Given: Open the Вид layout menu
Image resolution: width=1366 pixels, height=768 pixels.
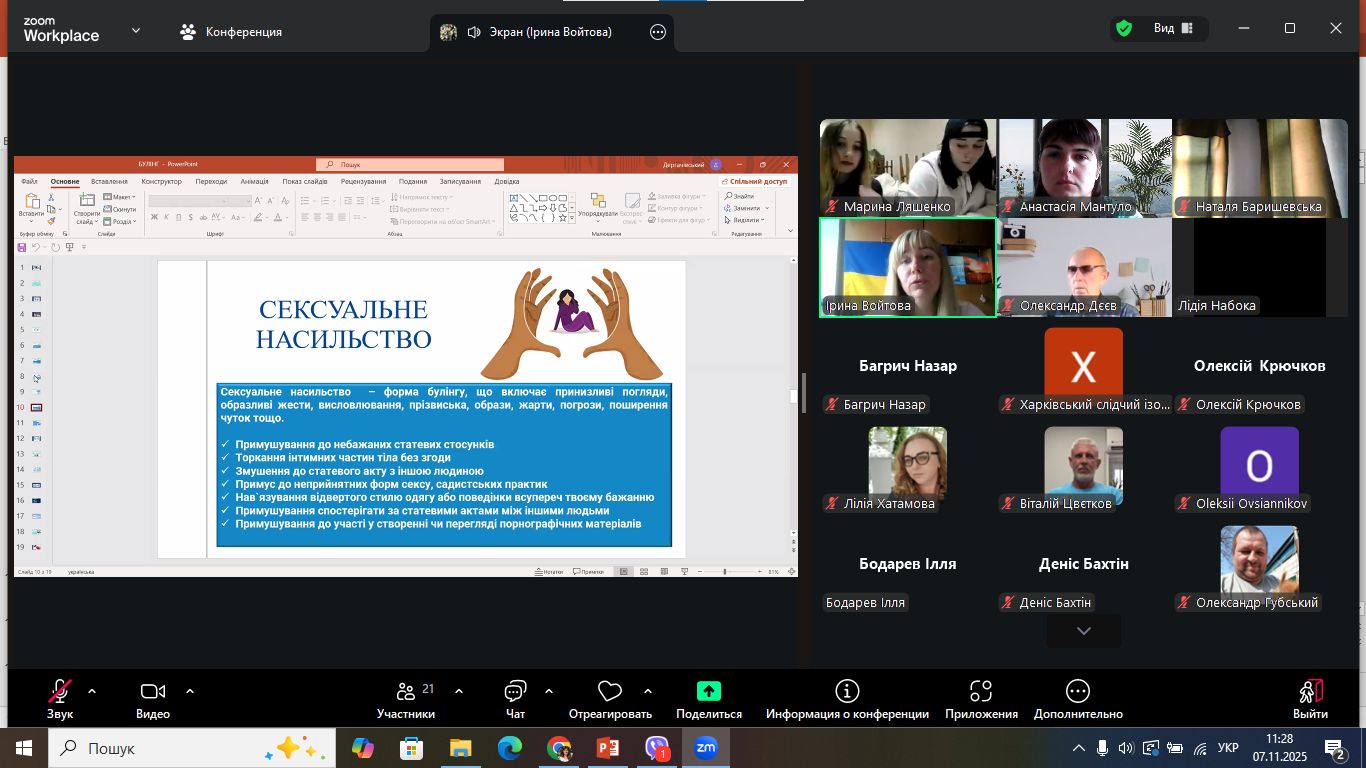Looking at the screenshot, I should [1173, 29].
